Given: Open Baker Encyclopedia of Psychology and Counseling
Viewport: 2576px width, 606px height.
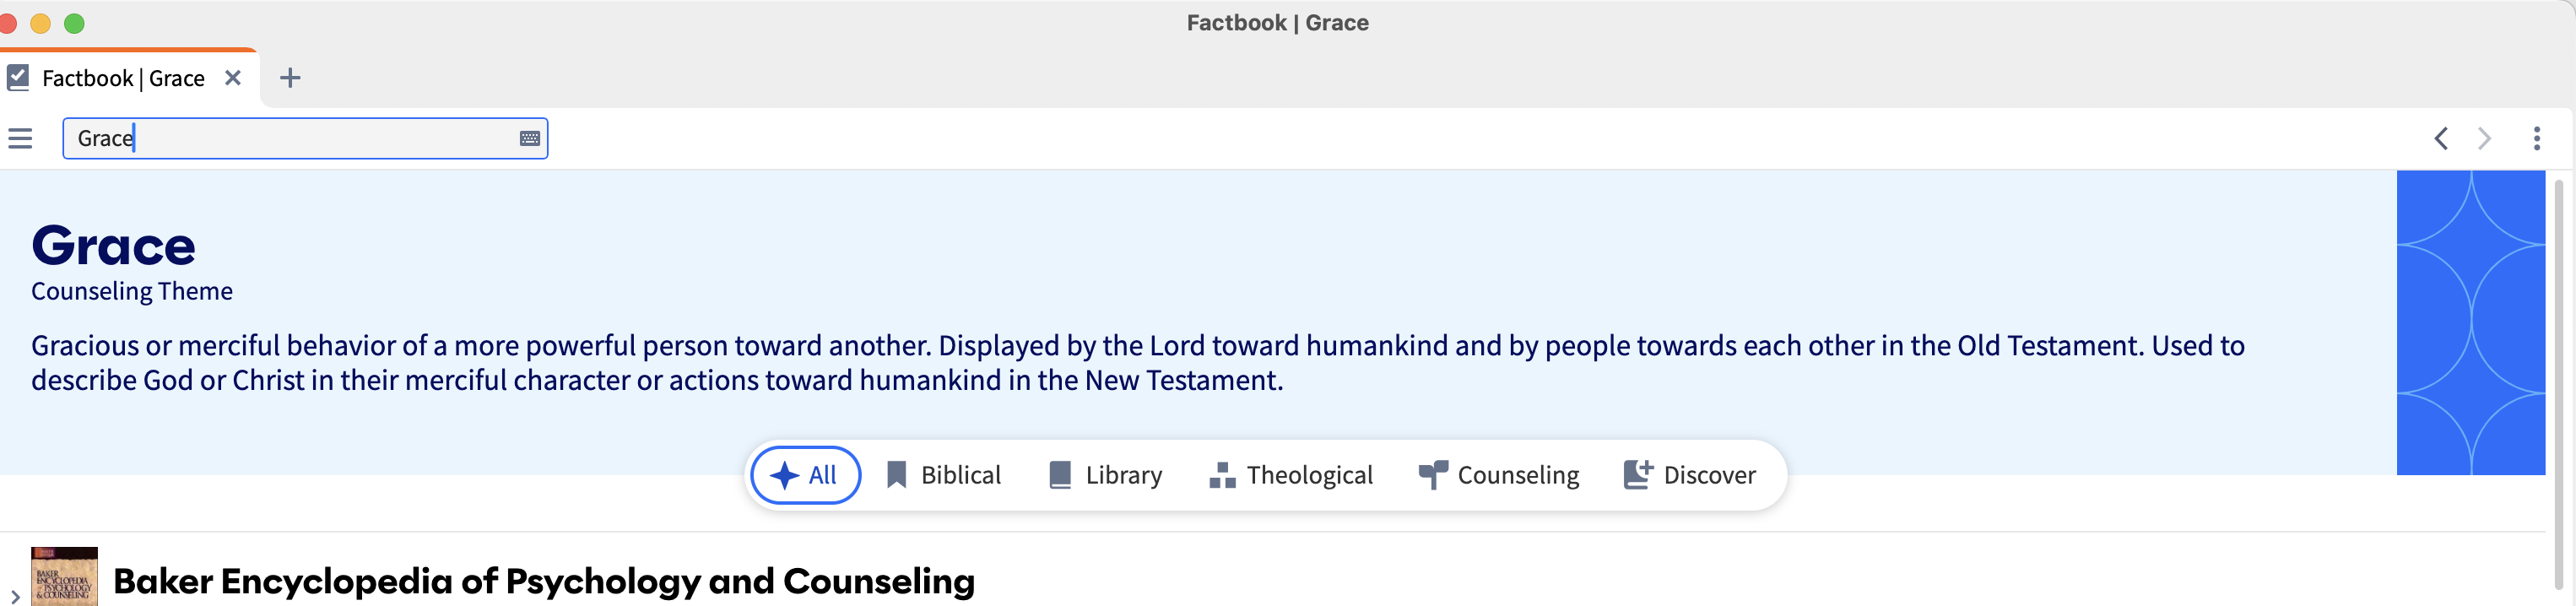Looking at the screenshot, I should click(x=544, y=581).
